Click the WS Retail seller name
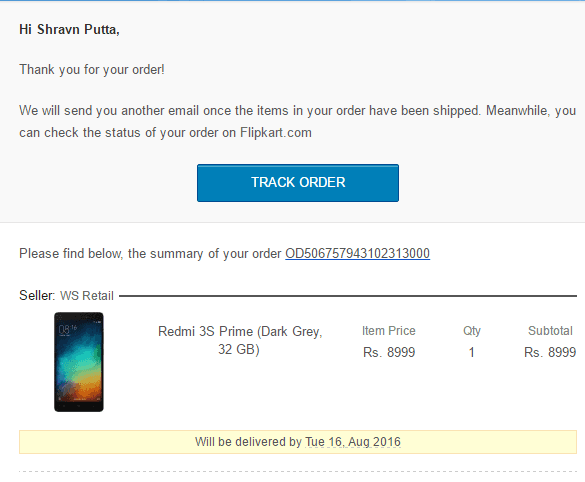 pos(87,296)
